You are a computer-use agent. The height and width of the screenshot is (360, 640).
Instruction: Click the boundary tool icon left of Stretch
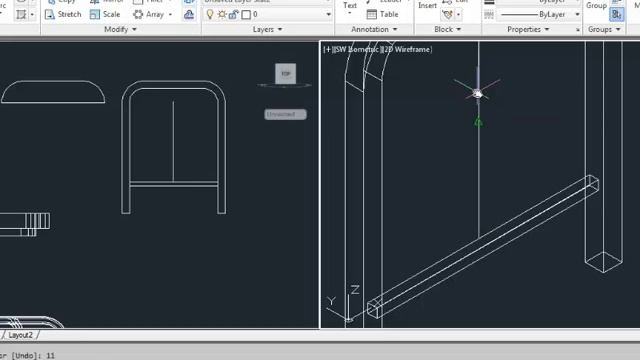(x=21, y=14)
